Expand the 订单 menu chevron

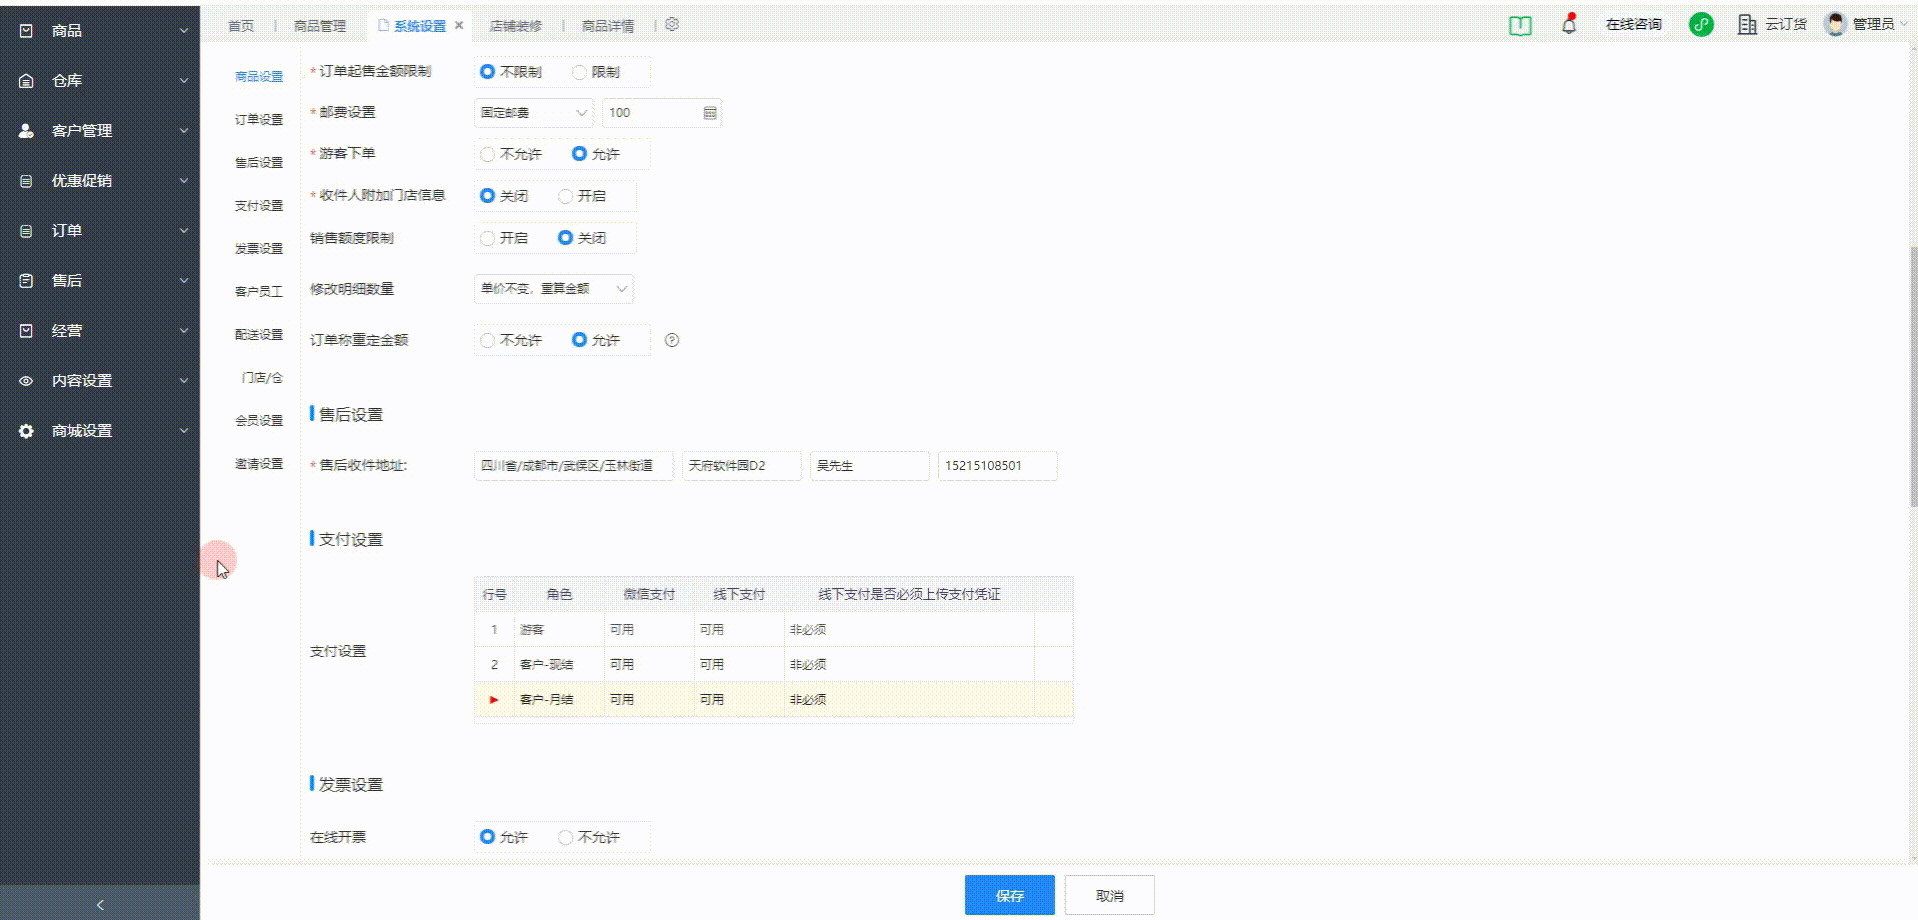[x=184, y=231]
